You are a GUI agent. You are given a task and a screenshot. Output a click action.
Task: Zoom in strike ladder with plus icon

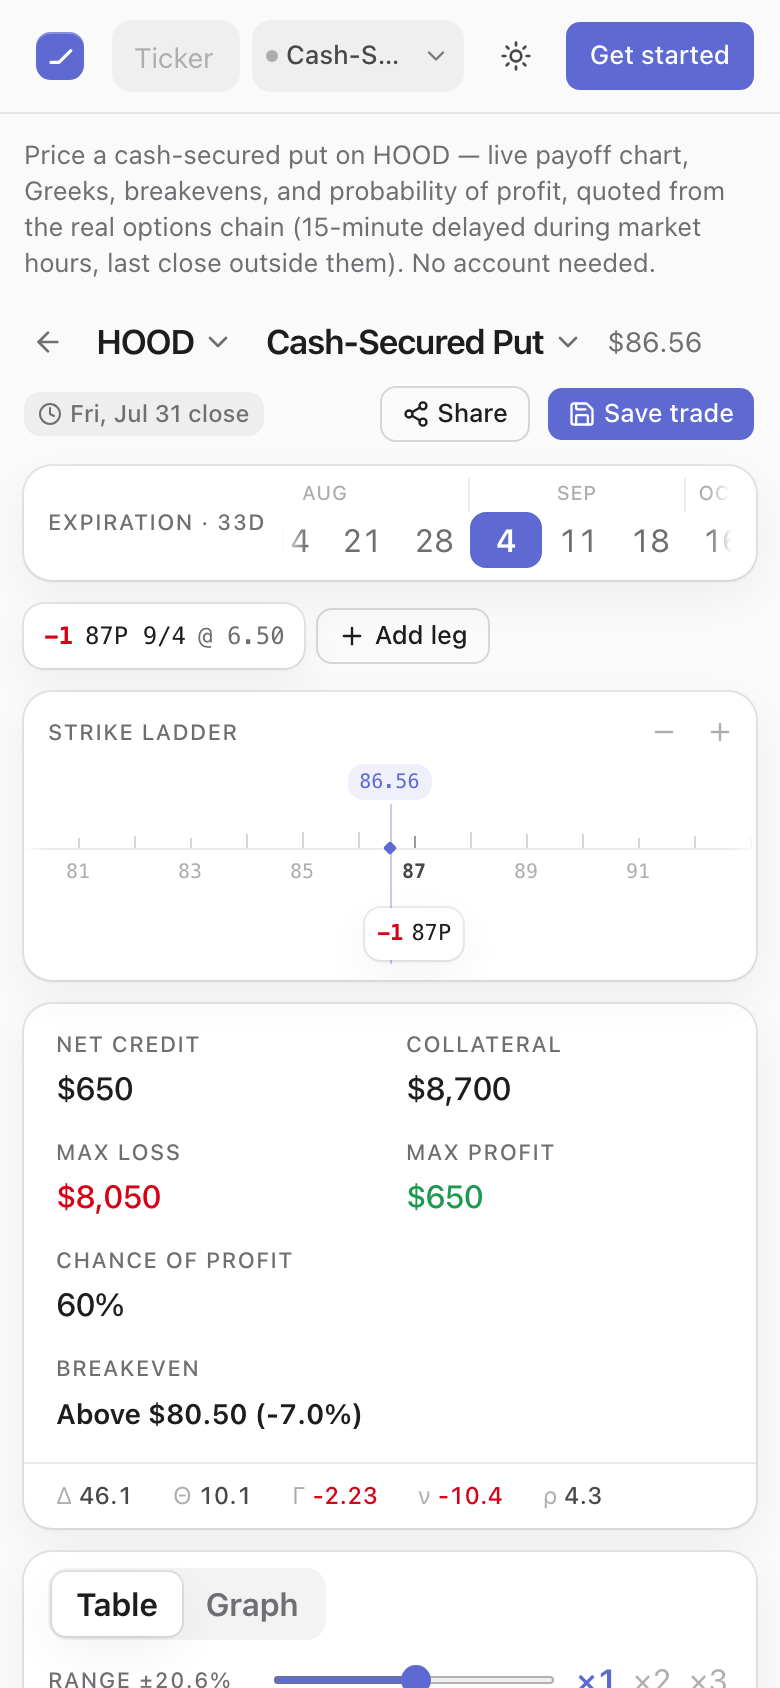point(720,732)
